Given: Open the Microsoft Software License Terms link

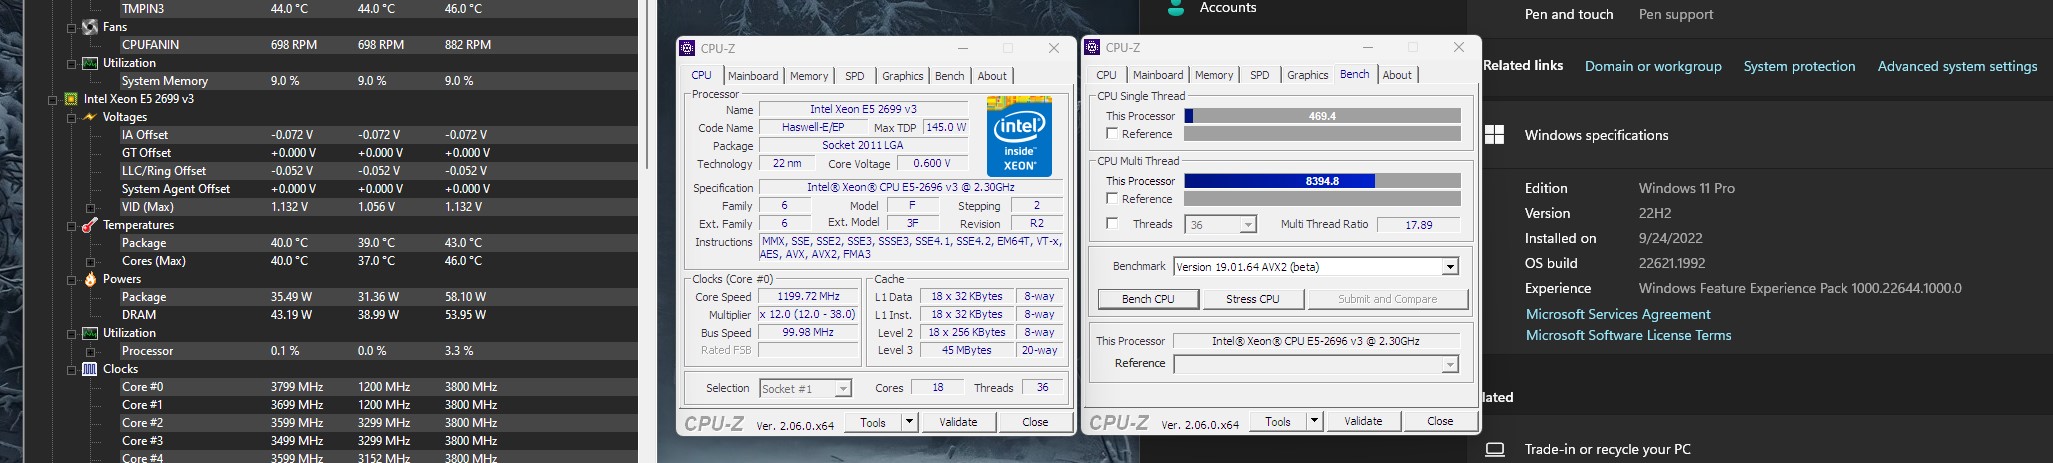Looking at the screenshot, I should point(1628,335).
